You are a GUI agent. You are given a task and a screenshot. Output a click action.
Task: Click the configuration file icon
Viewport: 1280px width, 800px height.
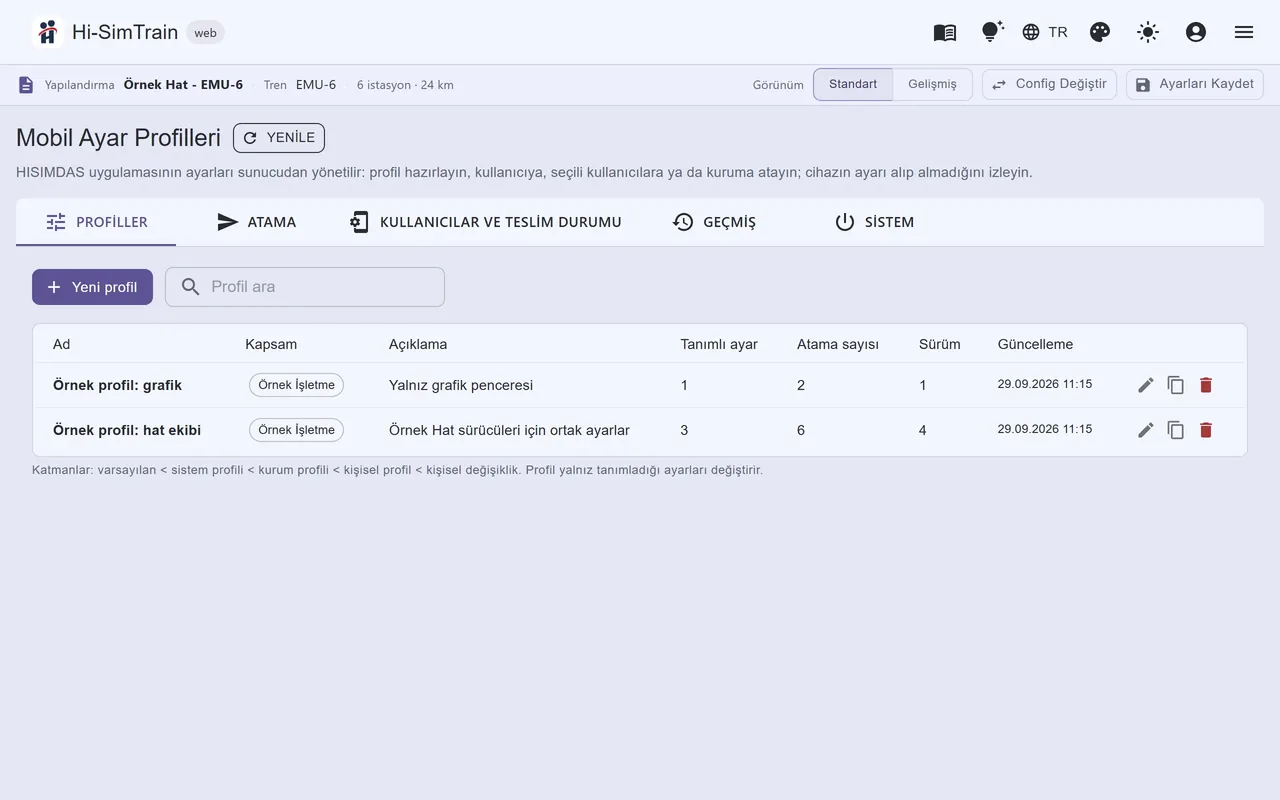pos(26,85)
